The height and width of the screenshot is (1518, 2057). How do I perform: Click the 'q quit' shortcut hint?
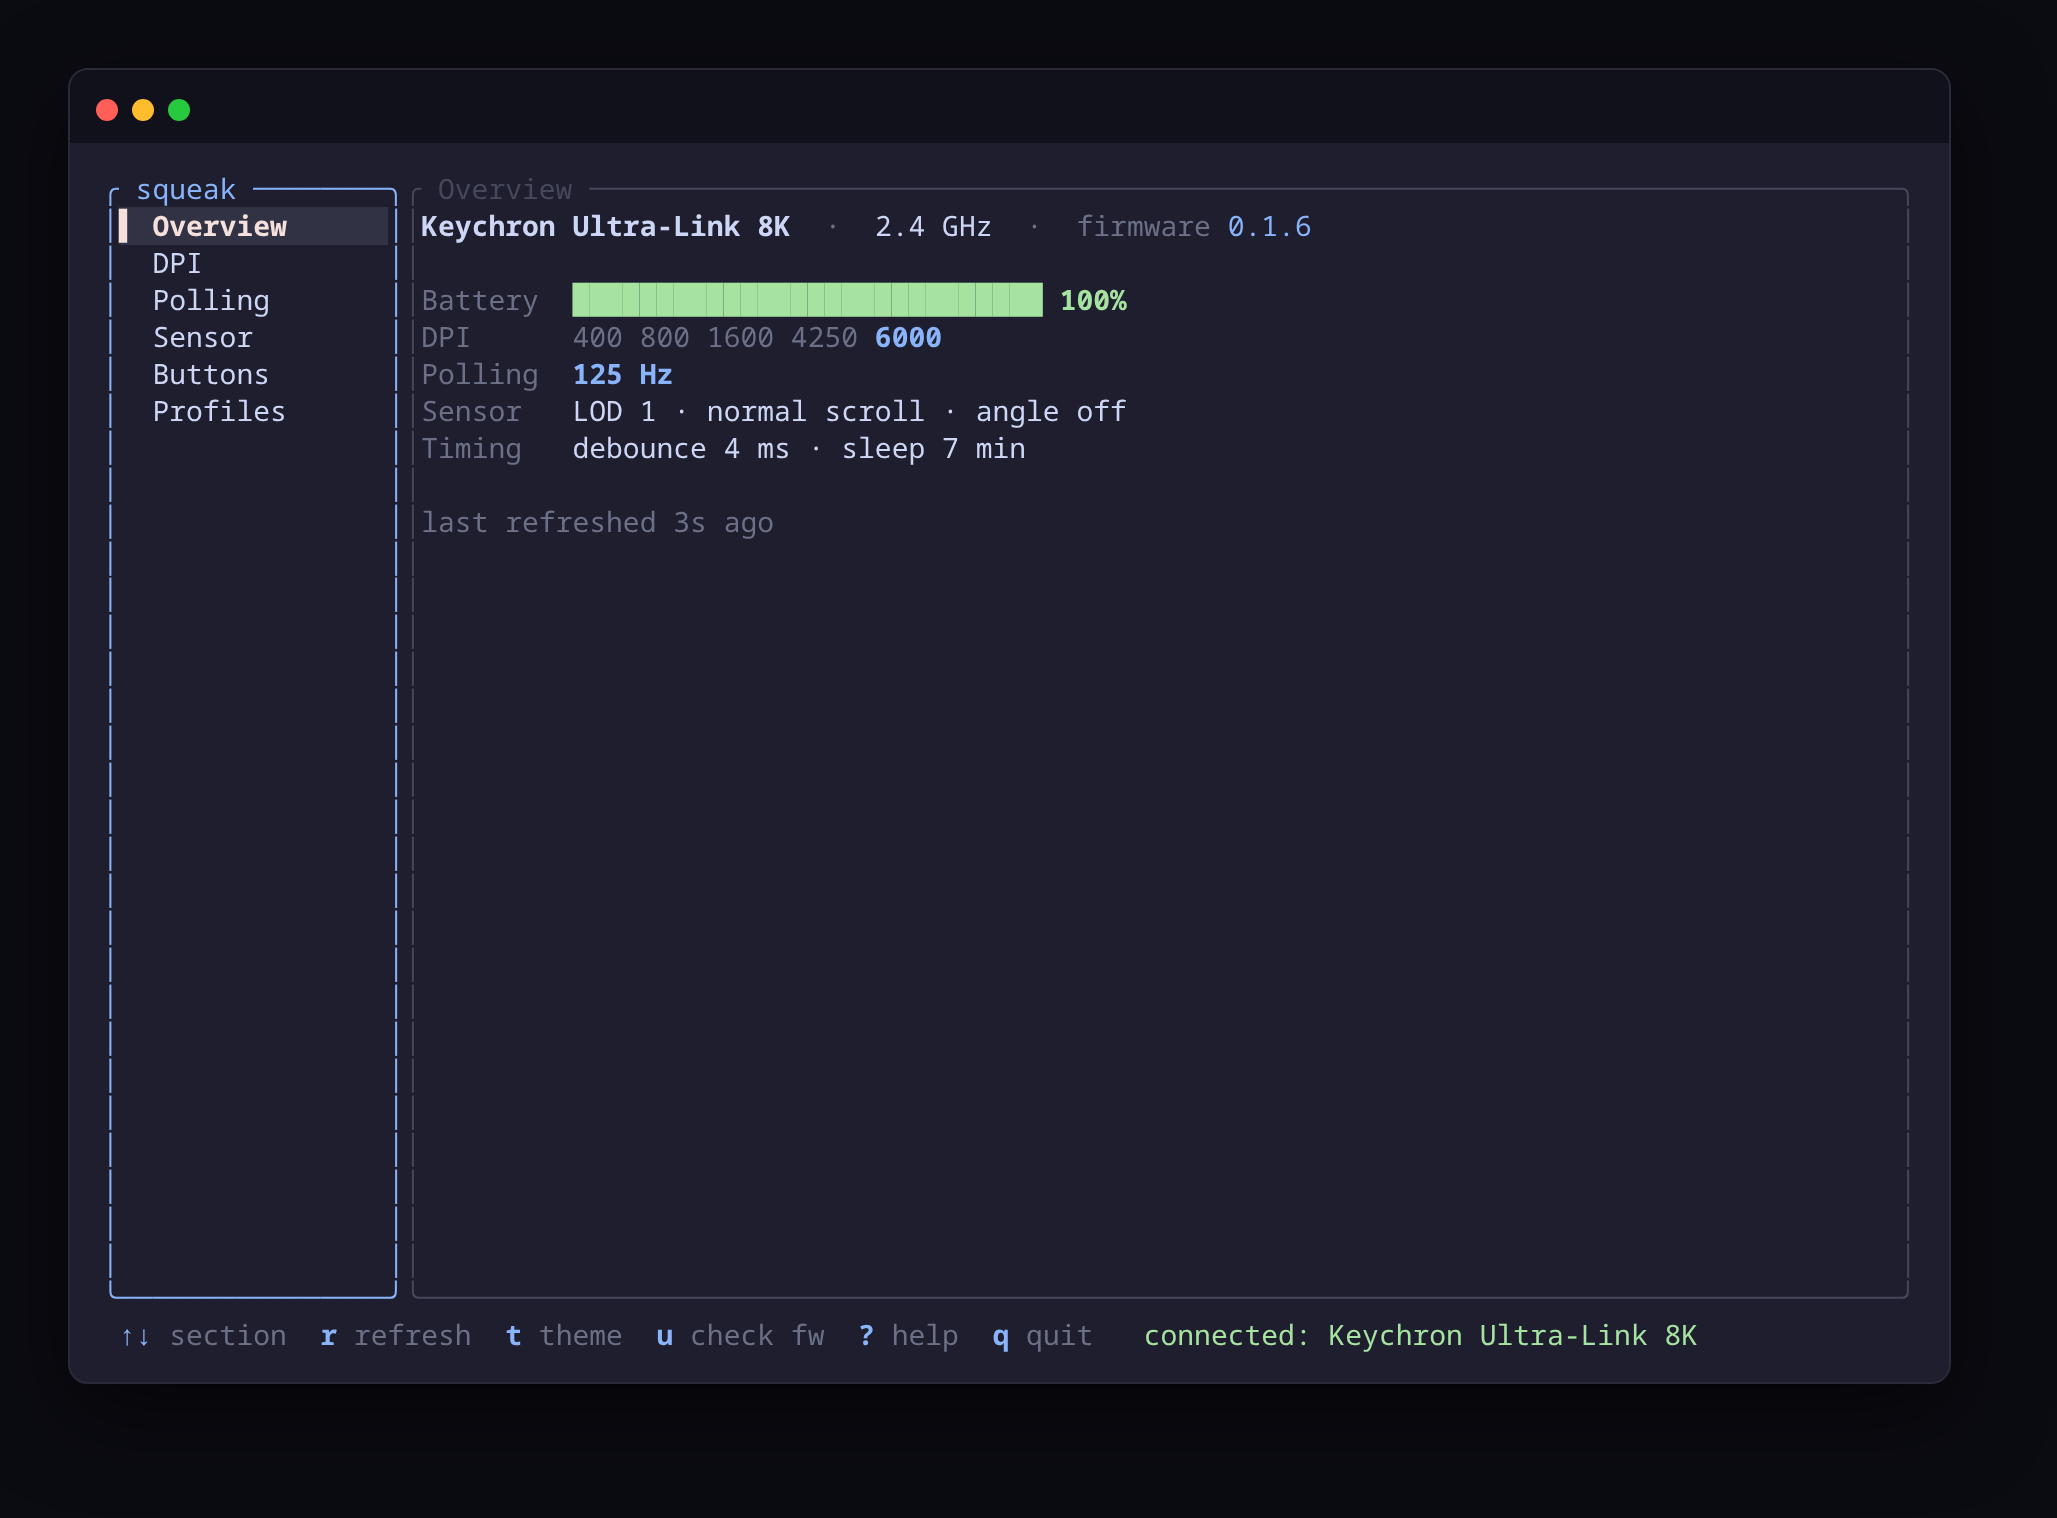click(x=1042, y=1335)
